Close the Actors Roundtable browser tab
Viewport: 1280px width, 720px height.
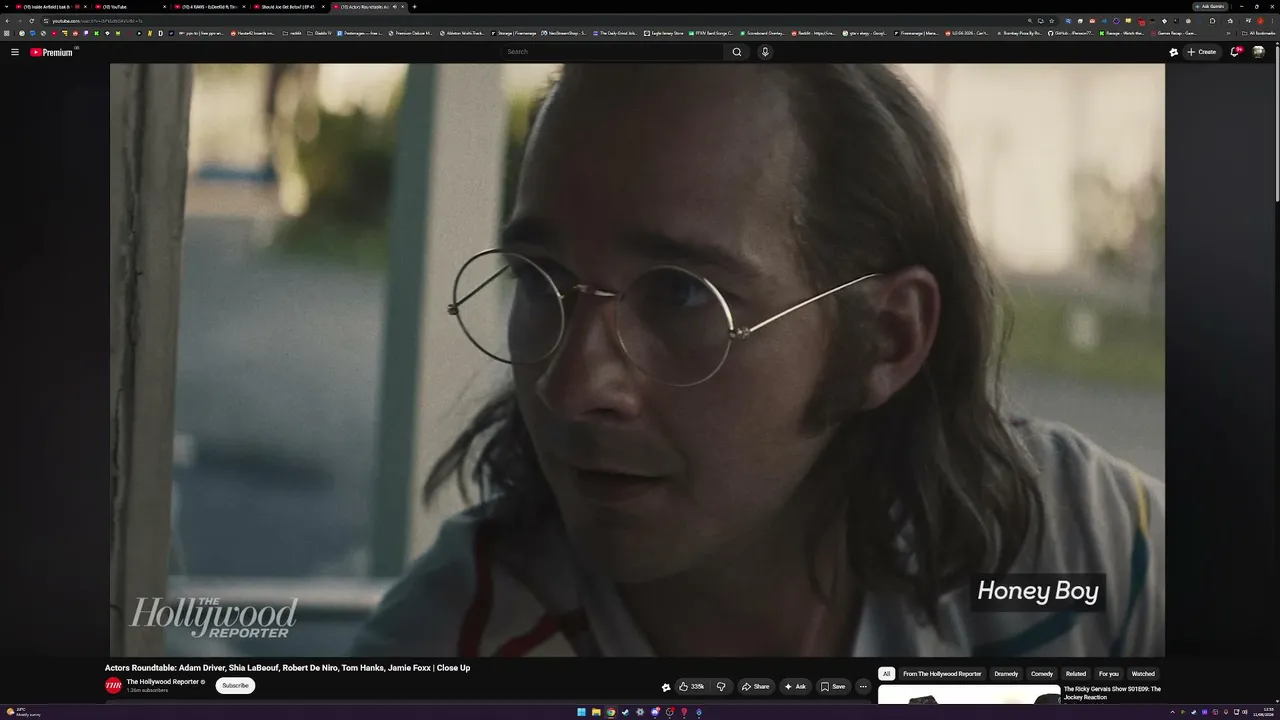point(403,7)
